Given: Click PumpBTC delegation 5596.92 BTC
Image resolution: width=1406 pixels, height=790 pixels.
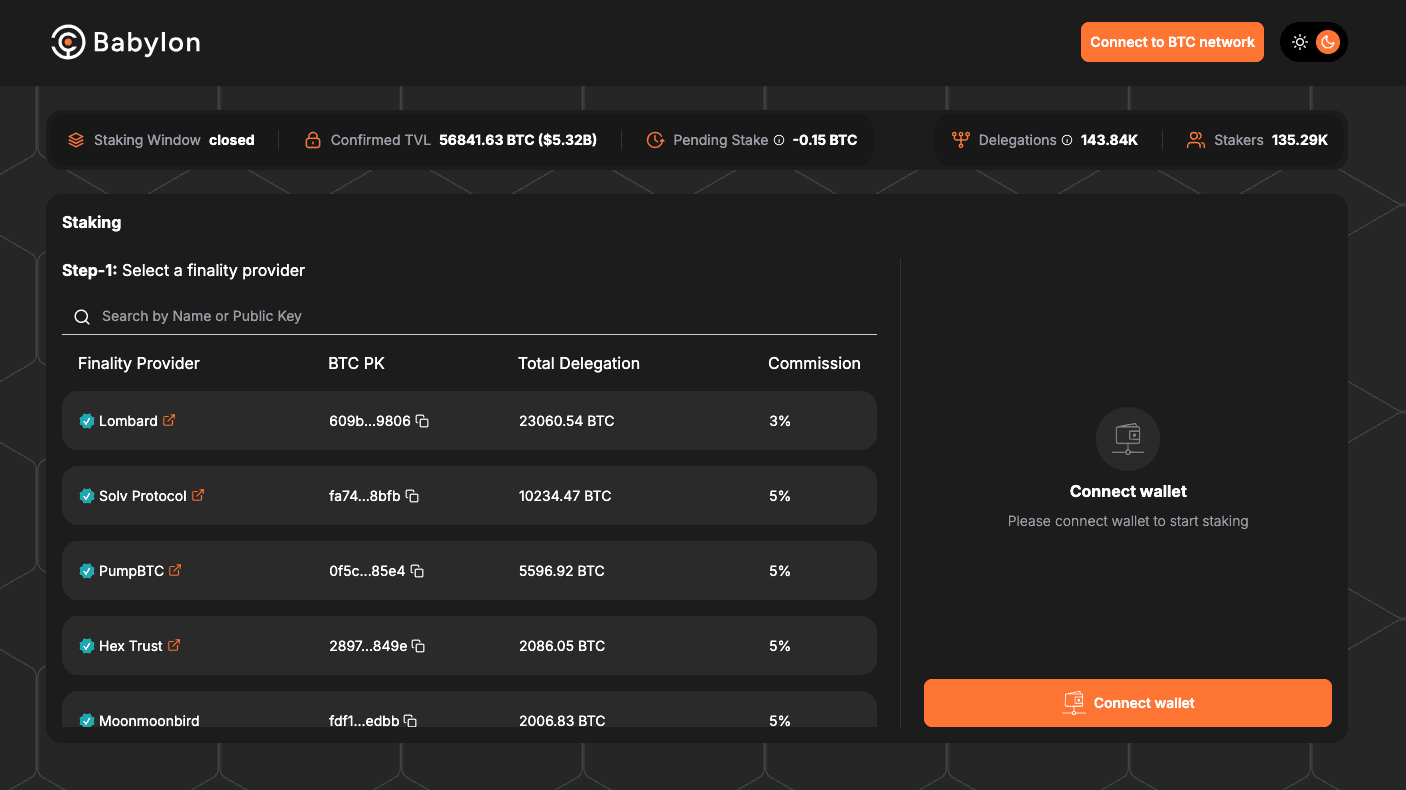Looking at the screenshot, I should pyautogui.click(x=562, y=571).
